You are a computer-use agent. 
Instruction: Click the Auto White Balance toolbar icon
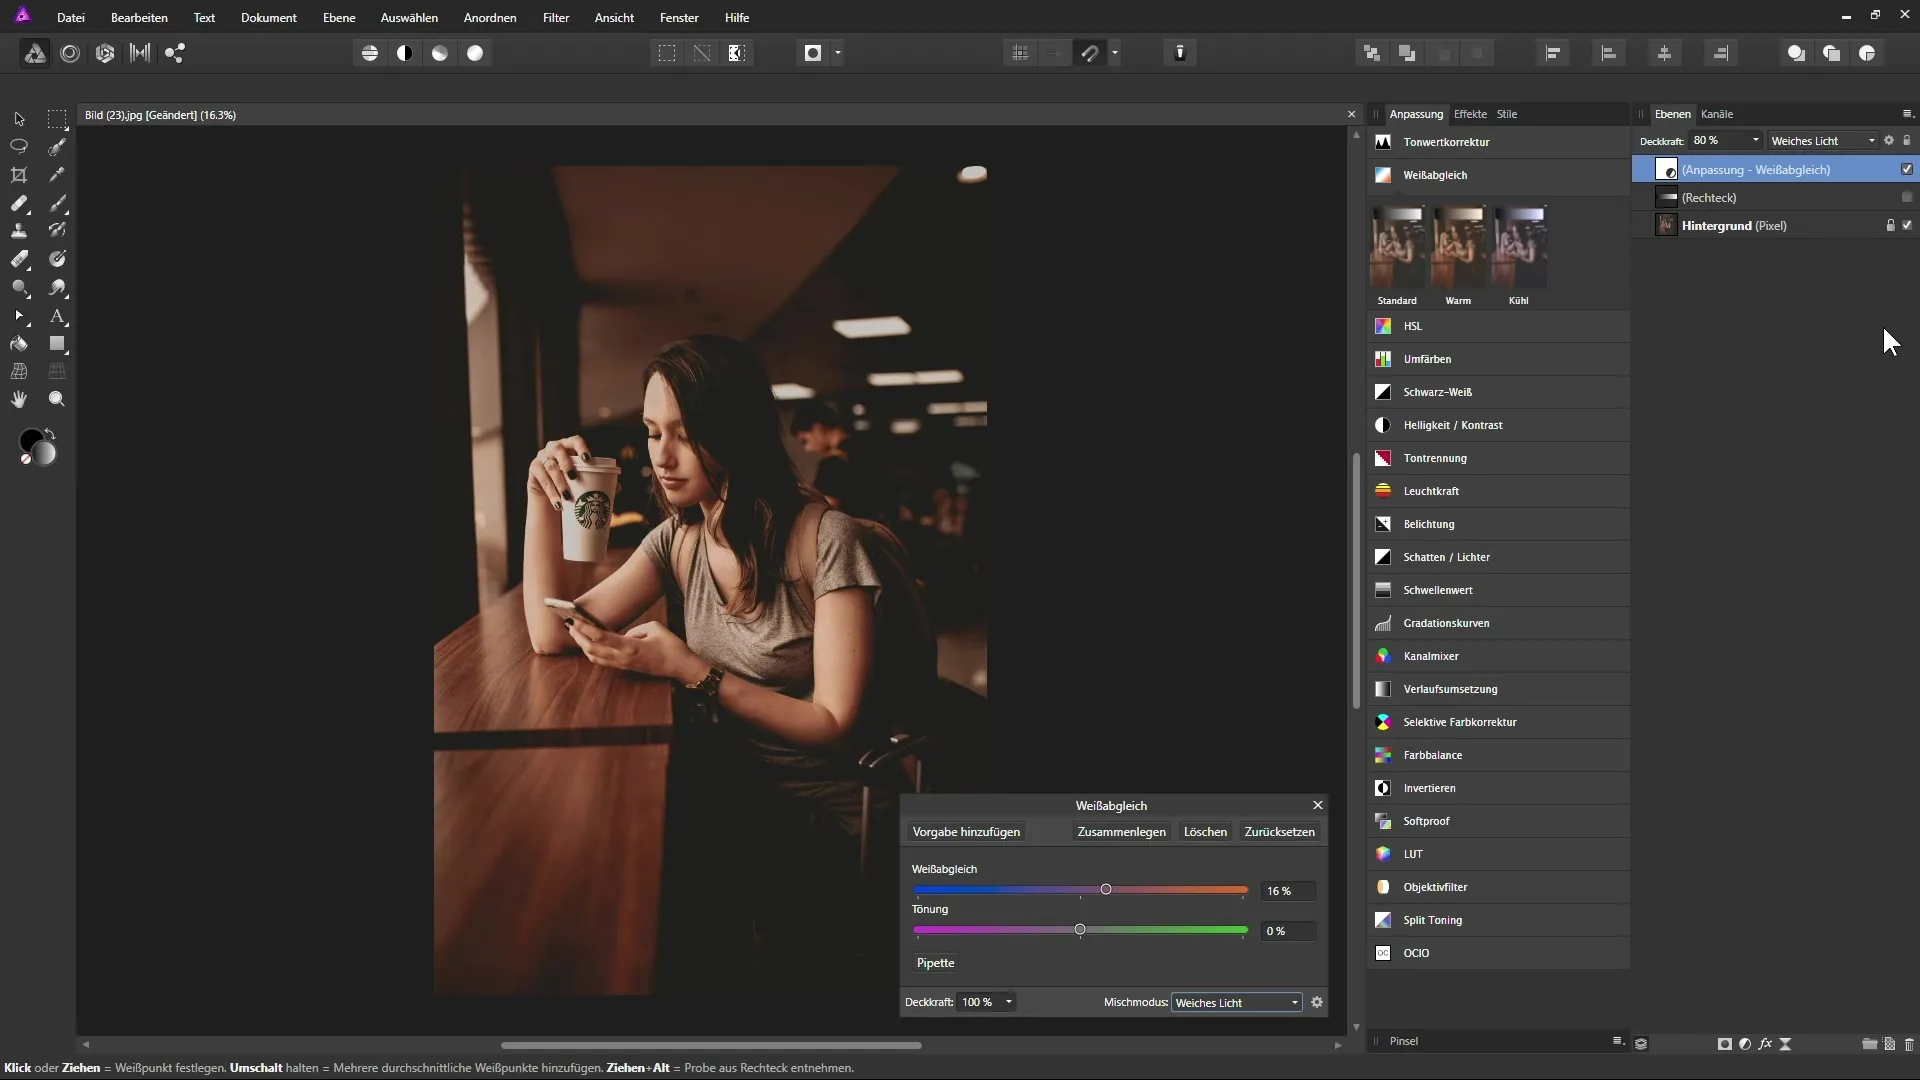(475, 53)
